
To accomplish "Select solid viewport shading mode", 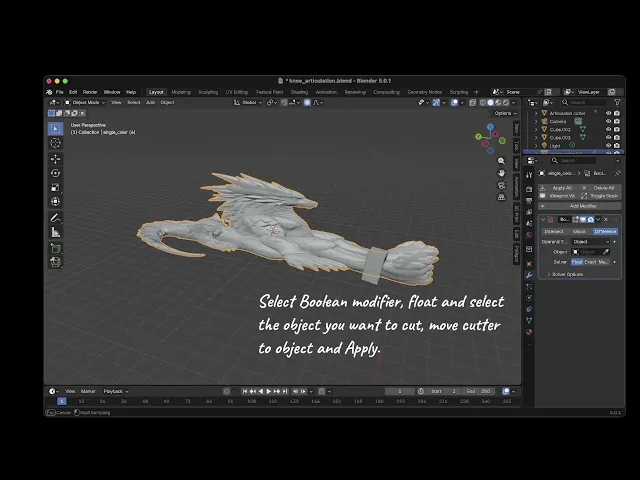I will tap(491, 102).
